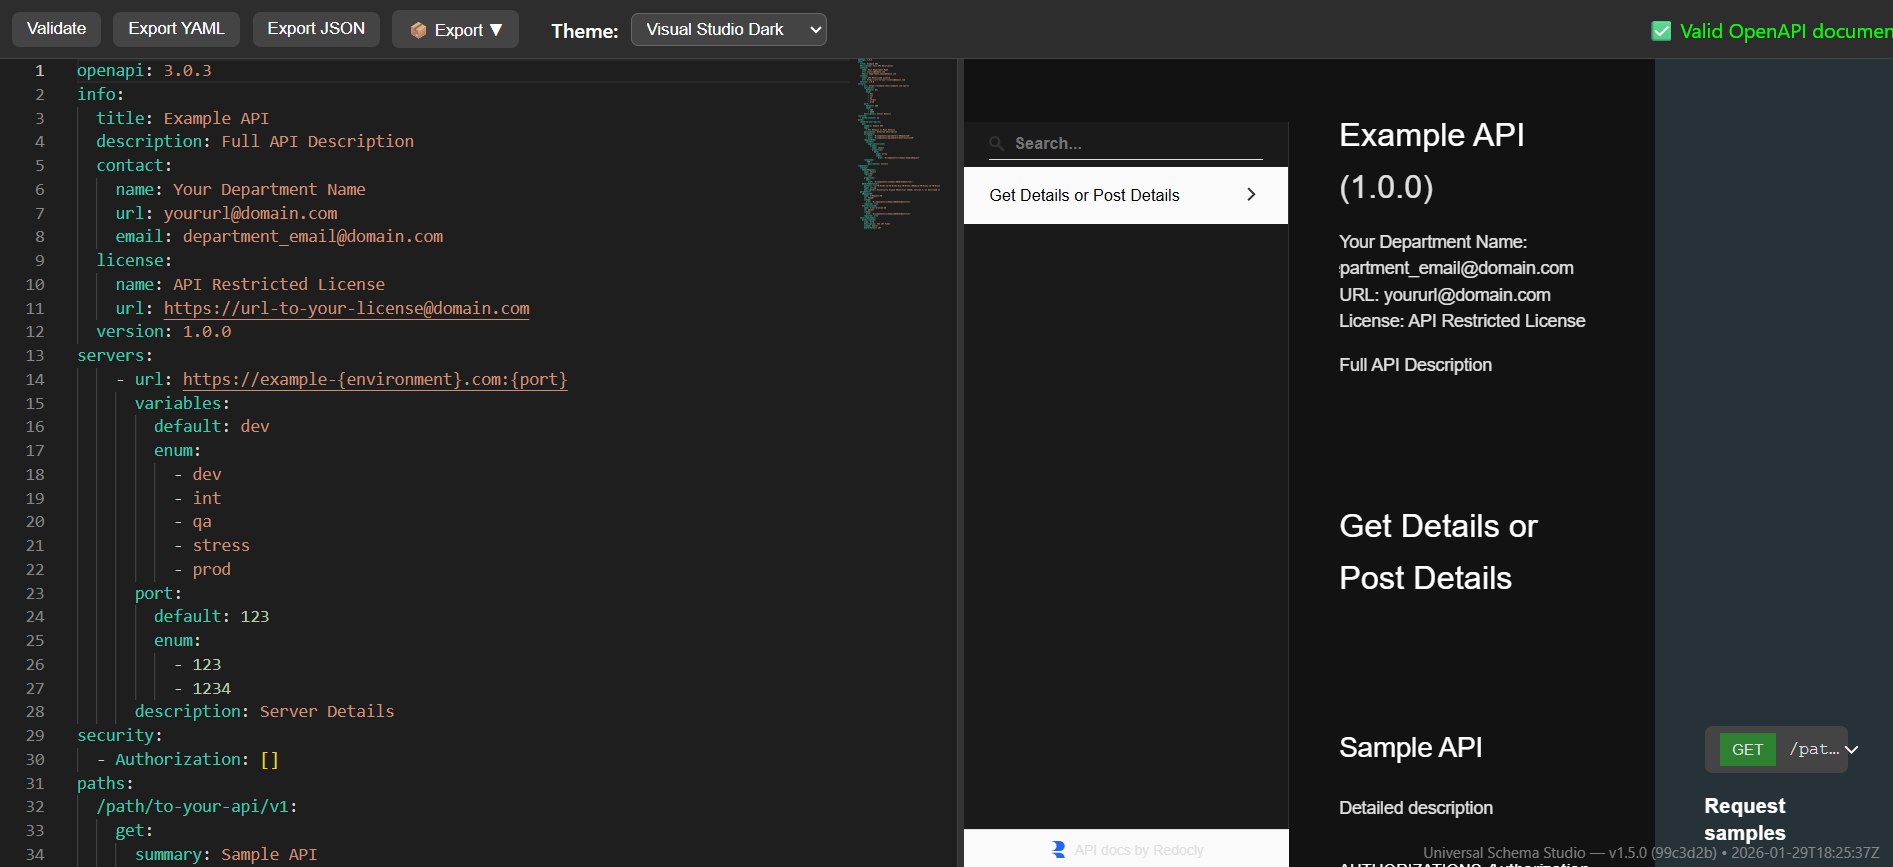The width and height of the screenshot is (1893, 867).
Task: Click the search magnifier icon in docs
Action: tap(997, 144)
